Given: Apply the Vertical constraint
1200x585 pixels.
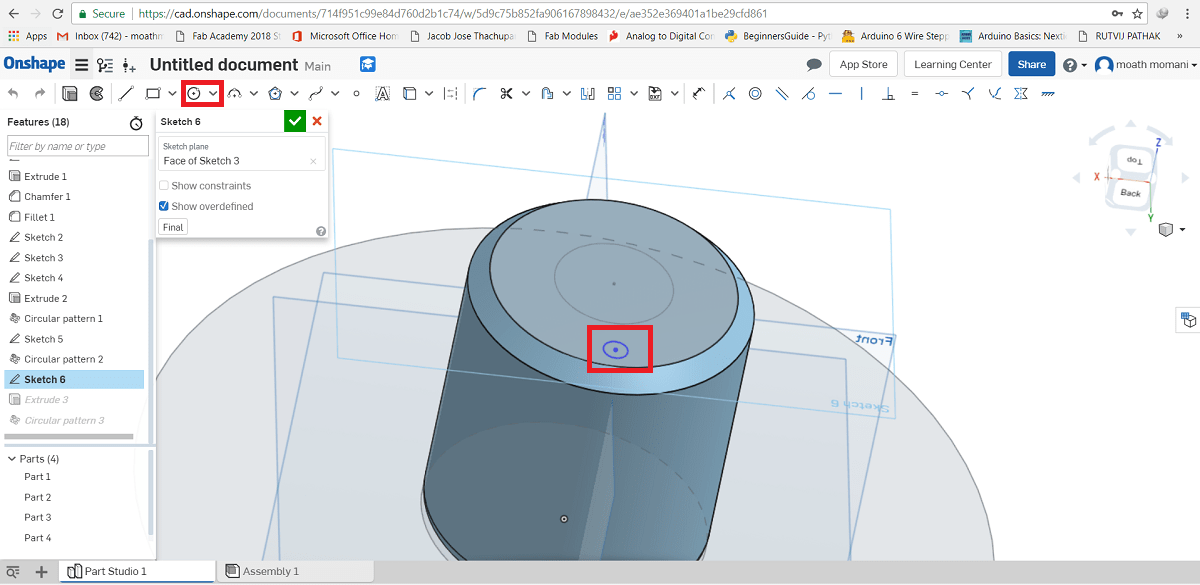Looking at the screenshot, I should pyautogui.click(x=861, y=94).
